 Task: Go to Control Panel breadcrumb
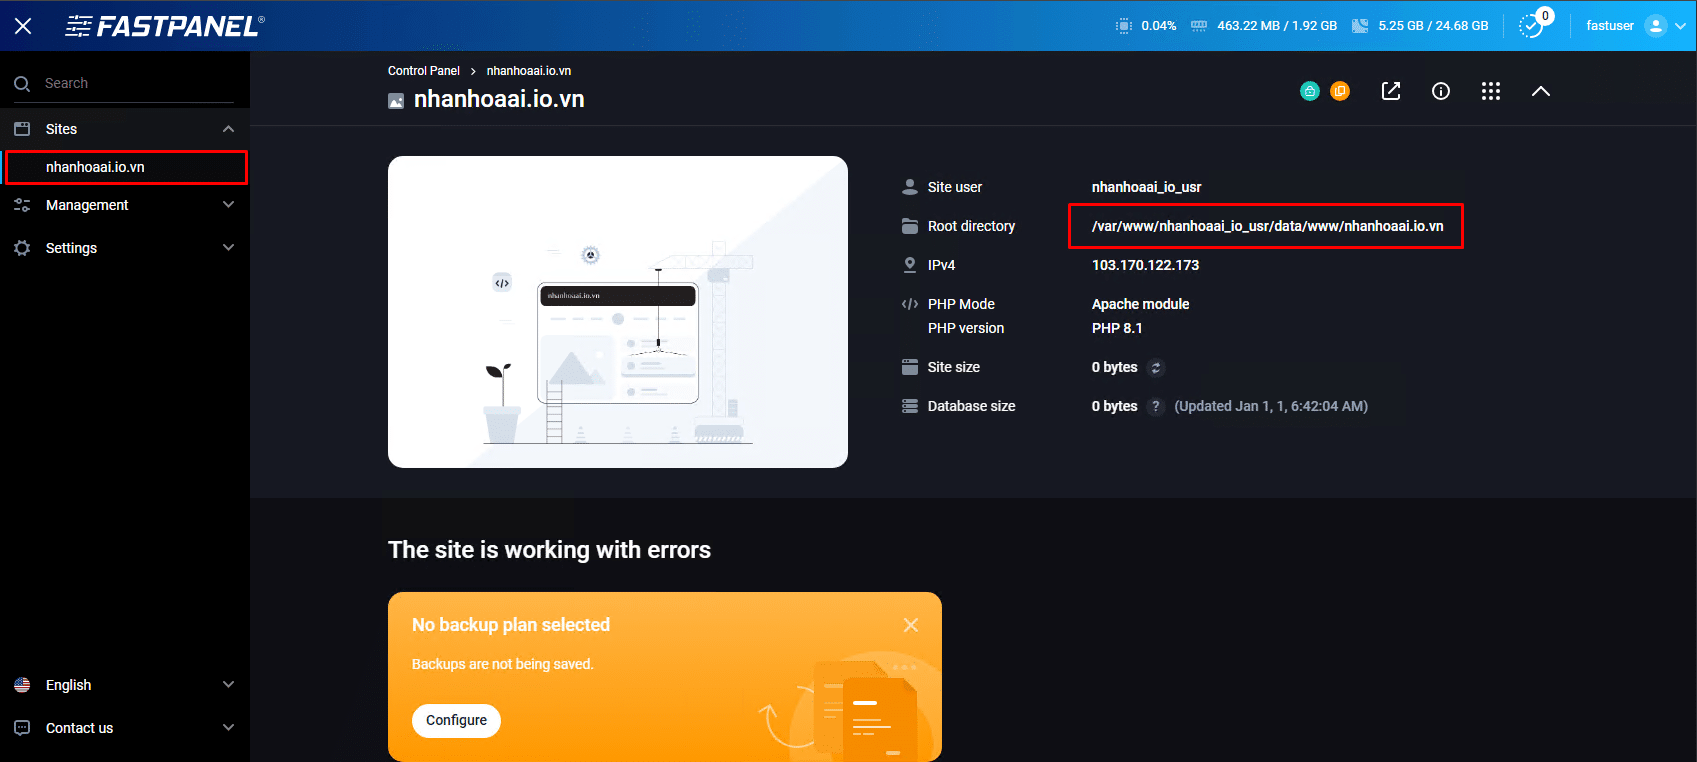click(424, 71)
